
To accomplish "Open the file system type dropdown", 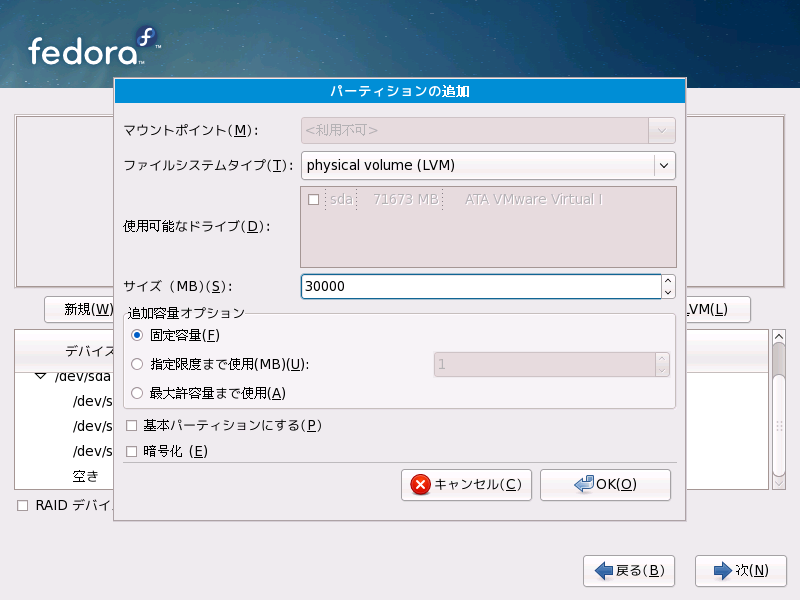I will (x=664, y=165).
